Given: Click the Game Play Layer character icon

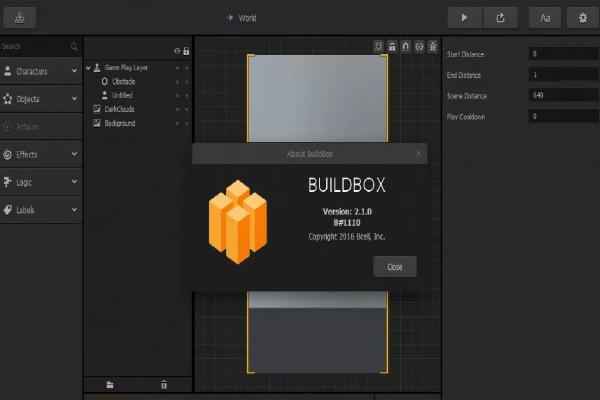Looking at the screenshot, I should (97, 68).
